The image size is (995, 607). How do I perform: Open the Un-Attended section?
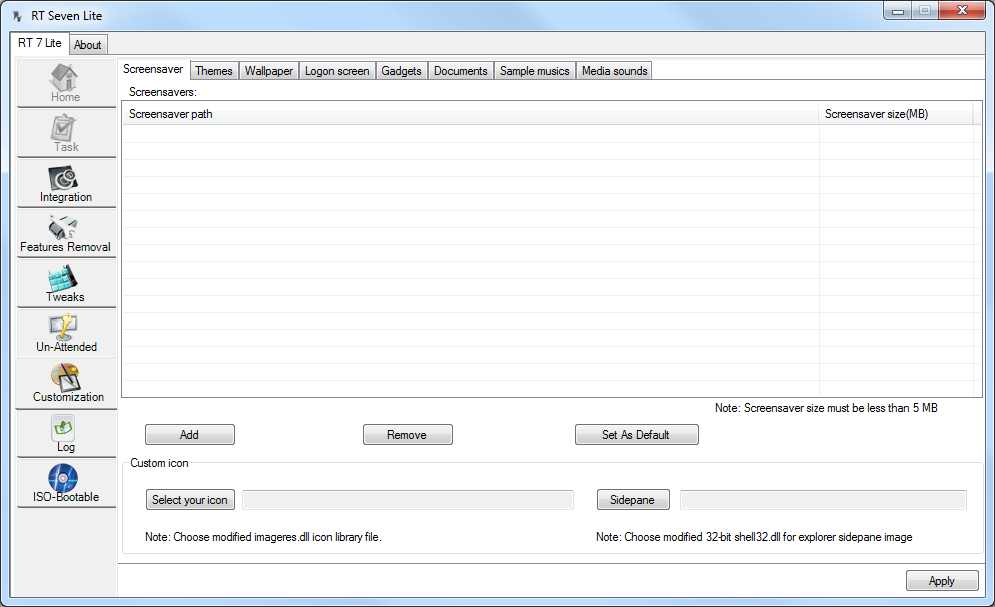(x=66, y=334)
